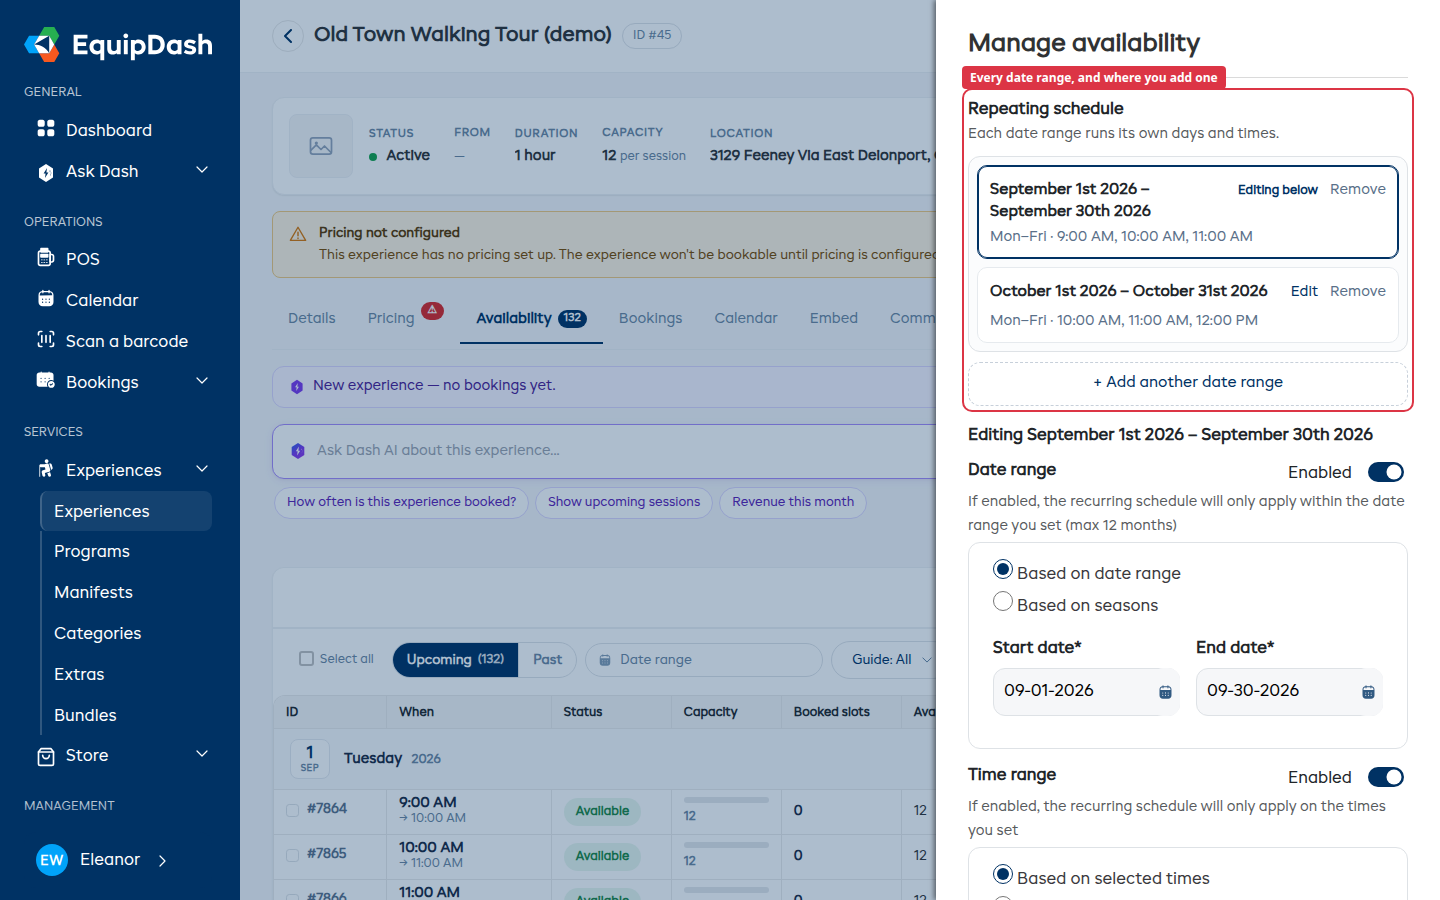This screenshot has height=900, width=1440.
Task: Edit the October 2026 date range
Action: [x=1304, y=291]
